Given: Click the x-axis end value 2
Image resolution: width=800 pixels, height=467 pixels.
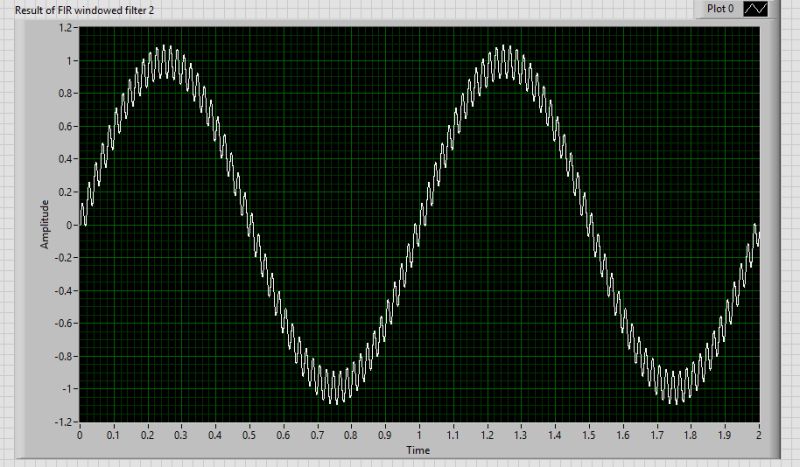Looking at the screenshot, I should pos(759,435).
